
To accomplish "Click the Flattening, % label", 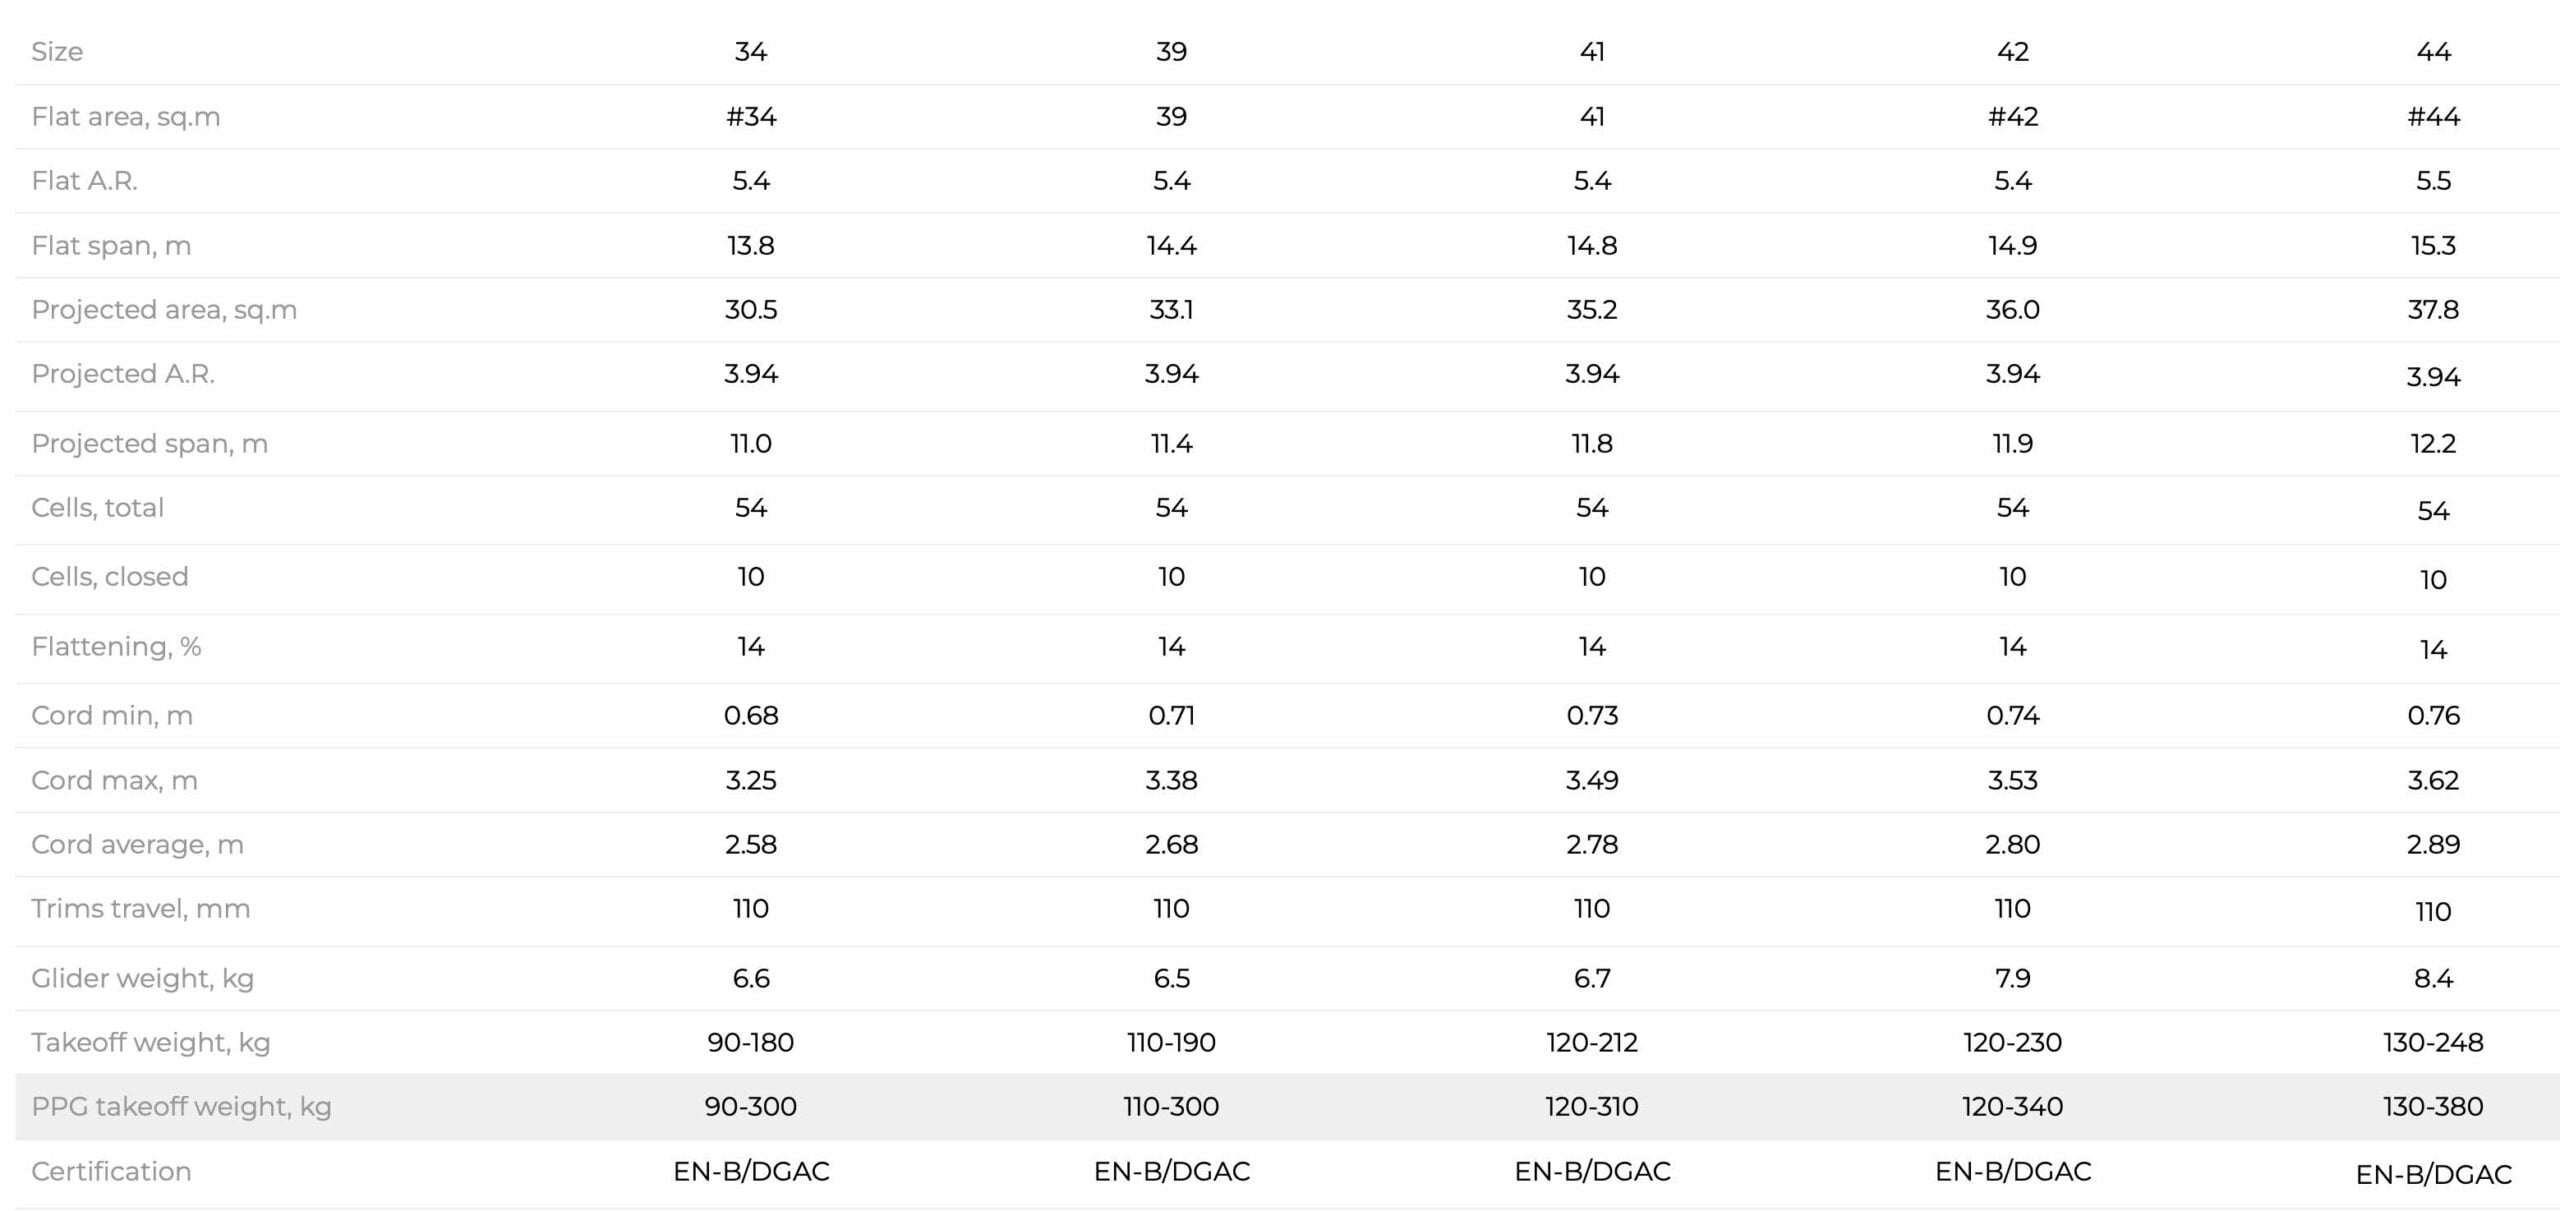I will 116,646.
